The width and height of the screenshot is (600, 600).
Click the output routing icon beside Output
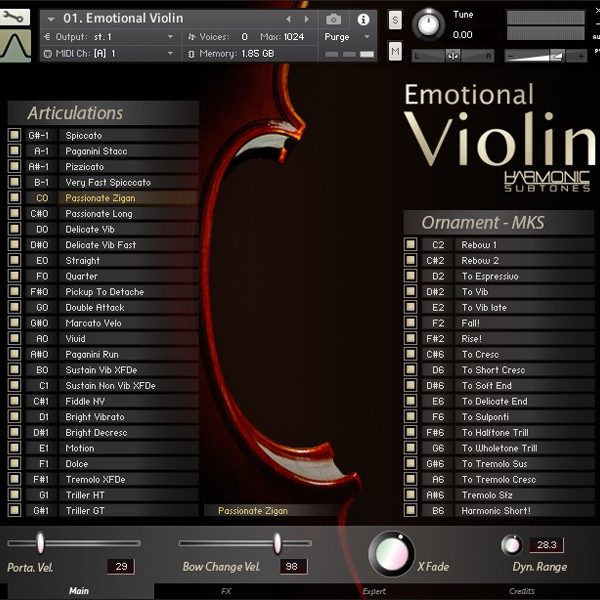pyautogui.click(x=47, y=37)
